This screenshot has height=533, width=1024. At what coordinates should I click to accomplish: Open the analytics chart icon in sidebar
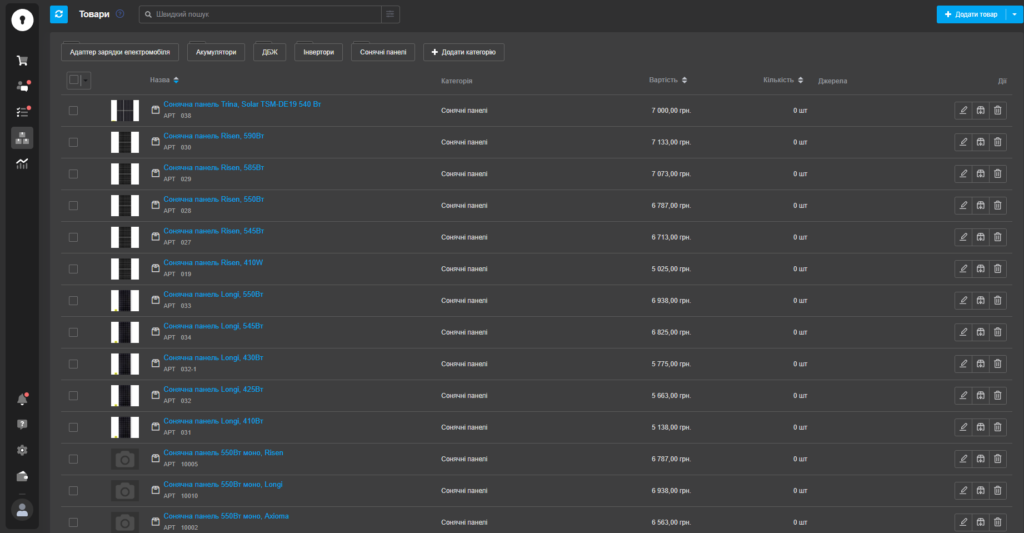pyautogui.click(x=22, y=163)
